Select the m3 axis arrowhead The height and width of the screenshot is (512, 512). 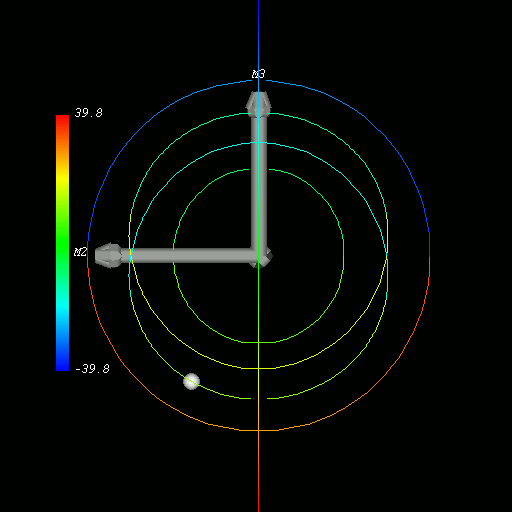(258, 104)
